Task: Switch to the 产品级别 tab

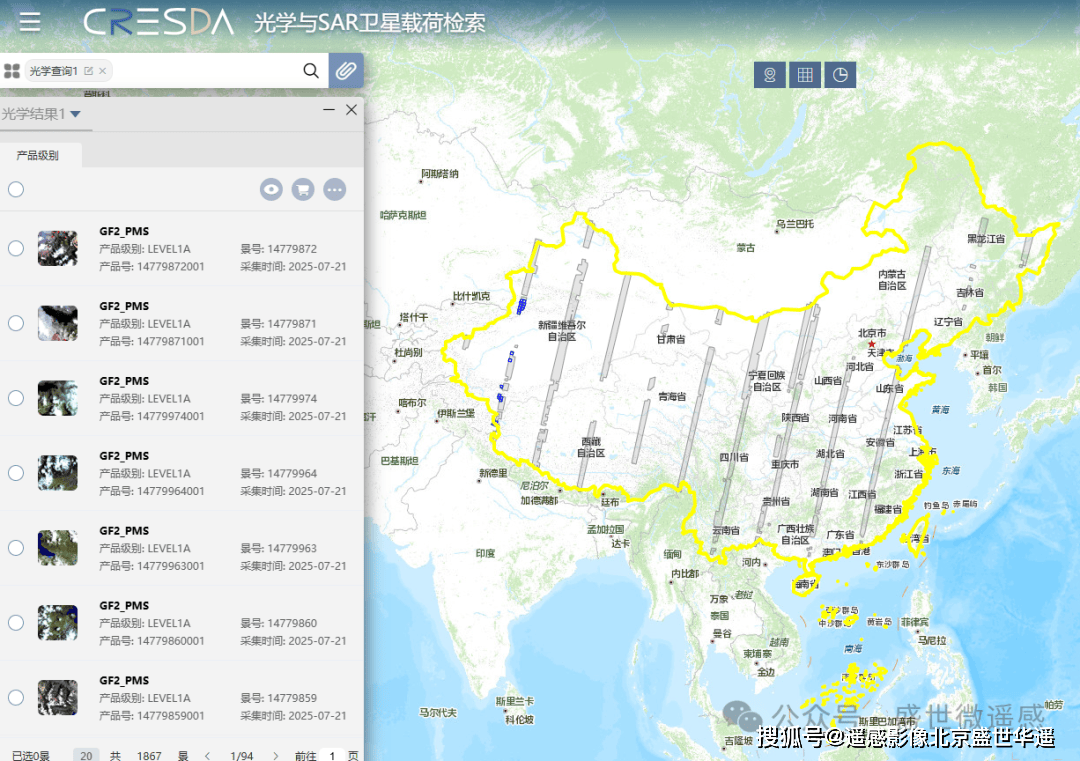Action: click(38, 155)
